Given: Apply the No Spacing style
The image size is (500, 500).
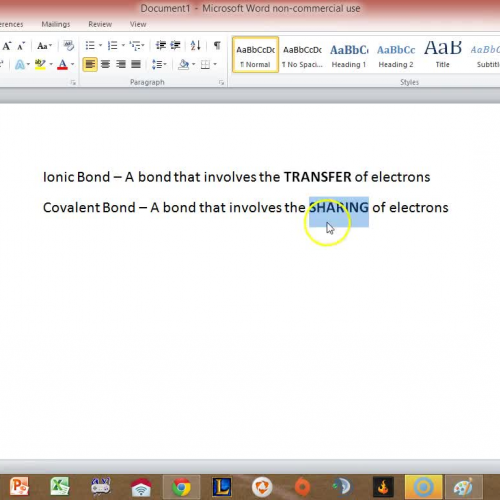Looking at the screenshot, I should (x=302, y=55).
